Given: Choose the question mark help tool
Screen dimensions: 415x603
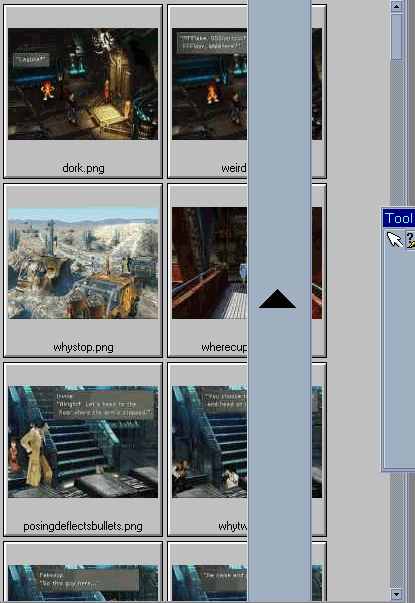Looking at the screenshot, I should [x=410, y=240].
